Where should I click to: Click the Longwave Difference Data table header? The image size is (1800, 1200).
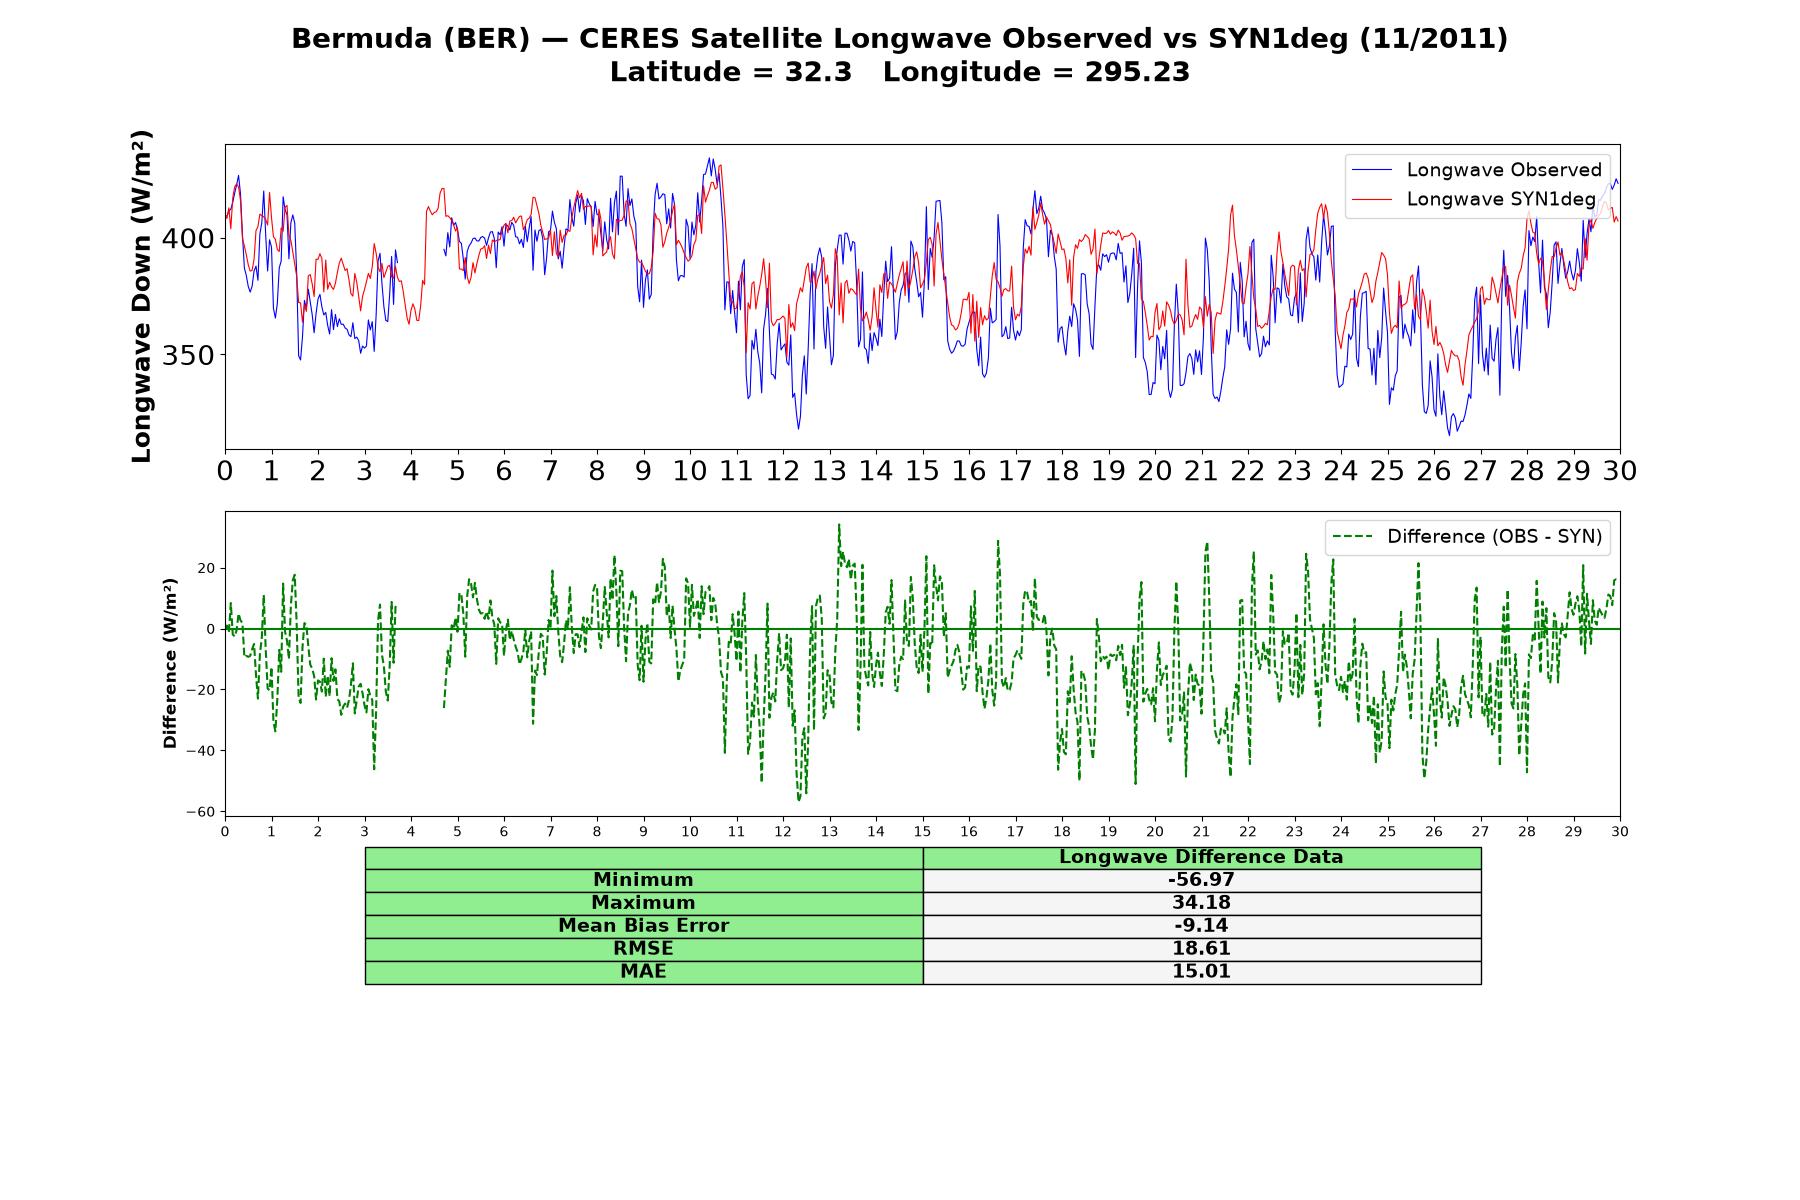coord(1202,857)
